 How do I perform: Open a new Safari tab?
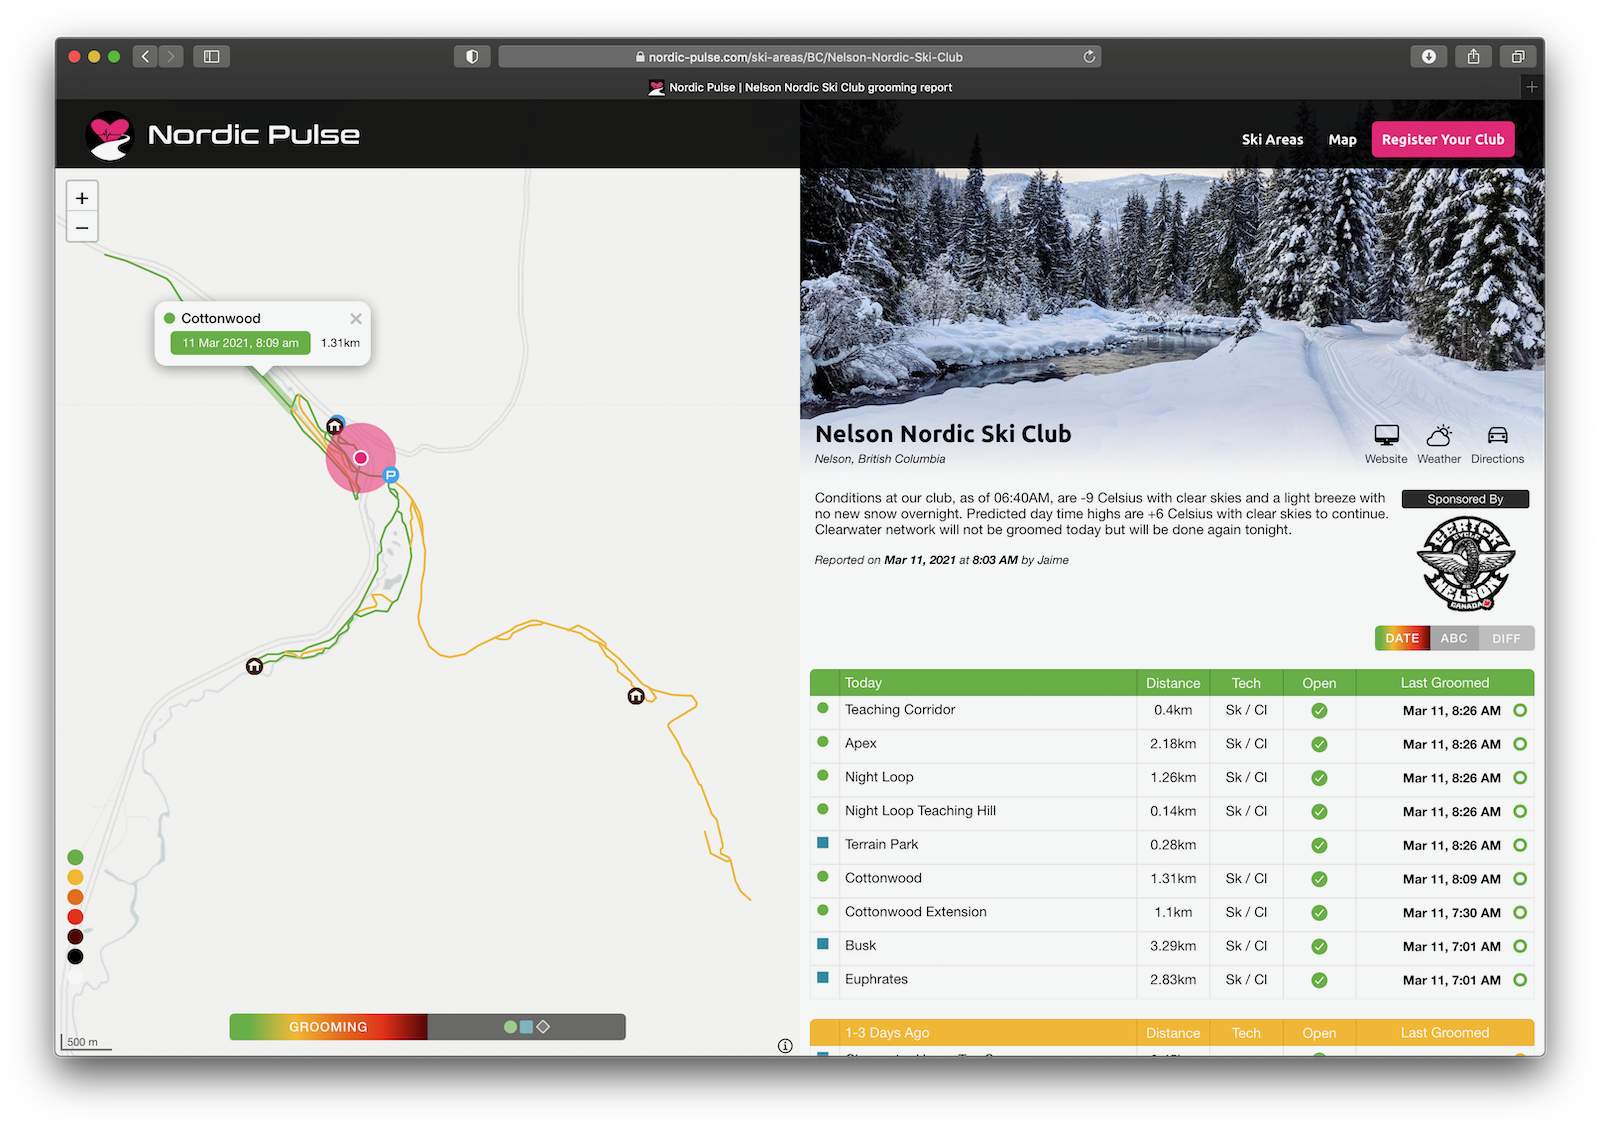[x=1531, y=87]
